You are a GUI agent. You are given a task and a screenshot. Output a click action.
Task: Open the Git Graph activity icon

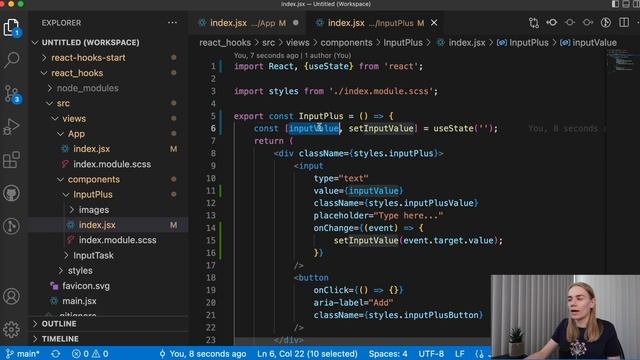tap(11, 226)
